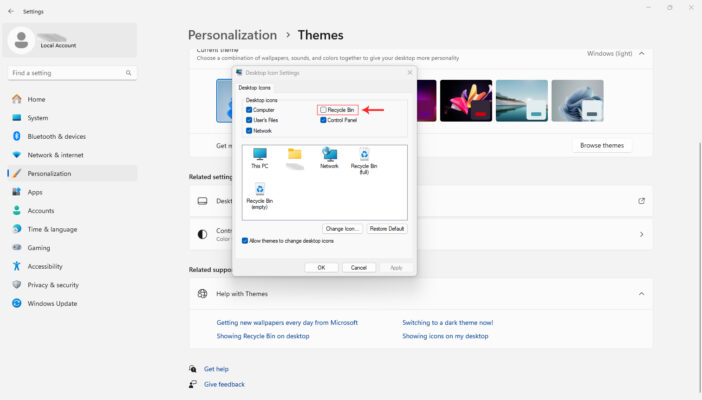Select the user folder icon in preview

coord(294,155)
